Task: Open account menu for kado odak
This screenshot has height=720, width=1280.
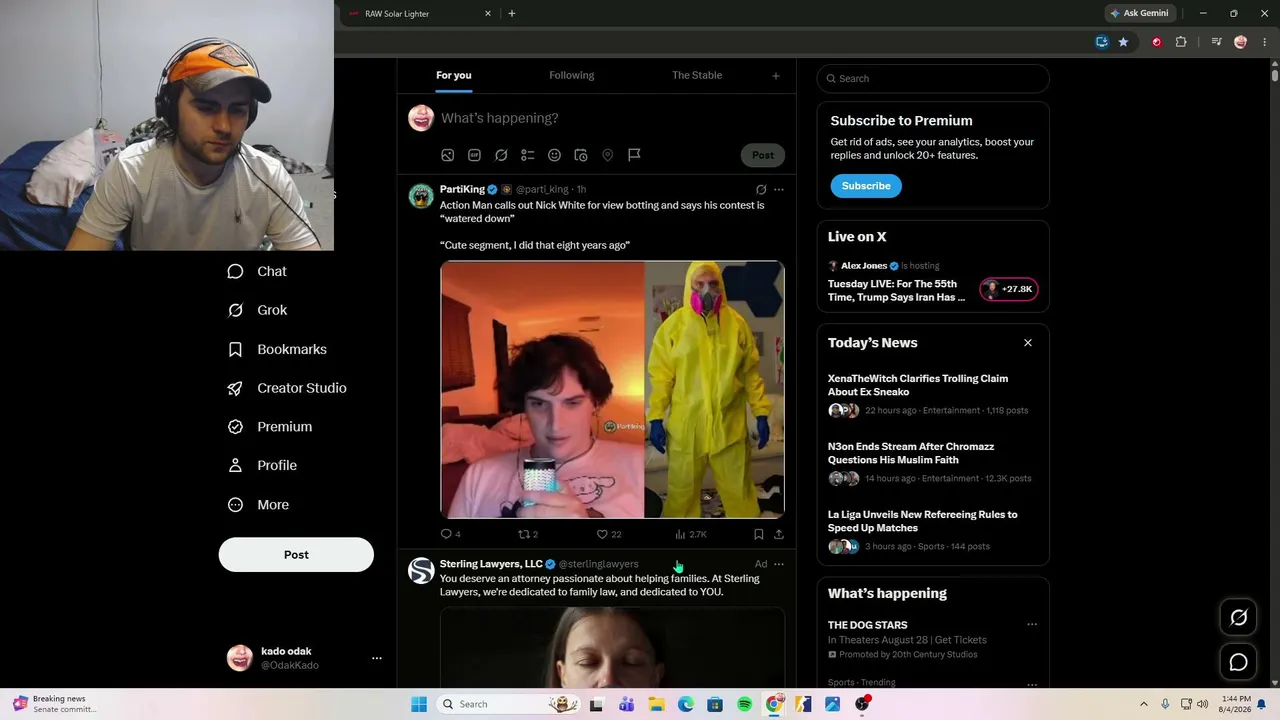Action: 377,658
